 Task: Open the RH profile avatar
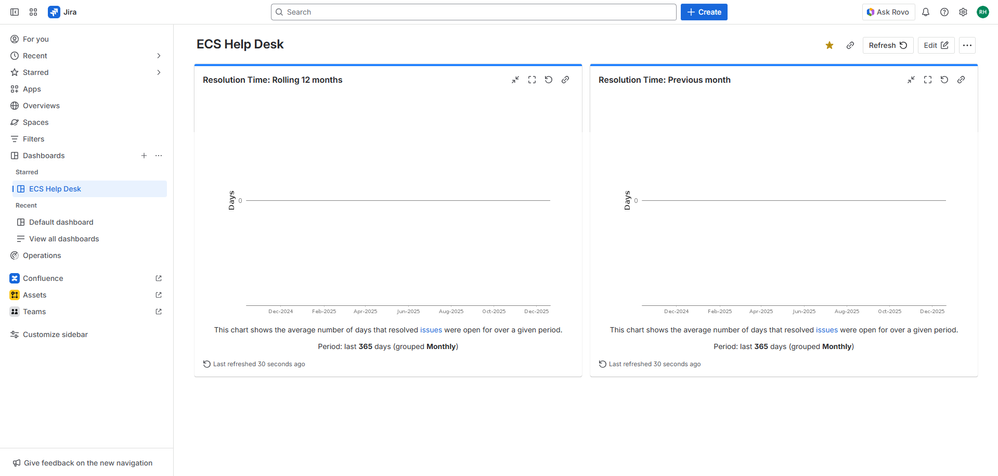click(982, 12)
